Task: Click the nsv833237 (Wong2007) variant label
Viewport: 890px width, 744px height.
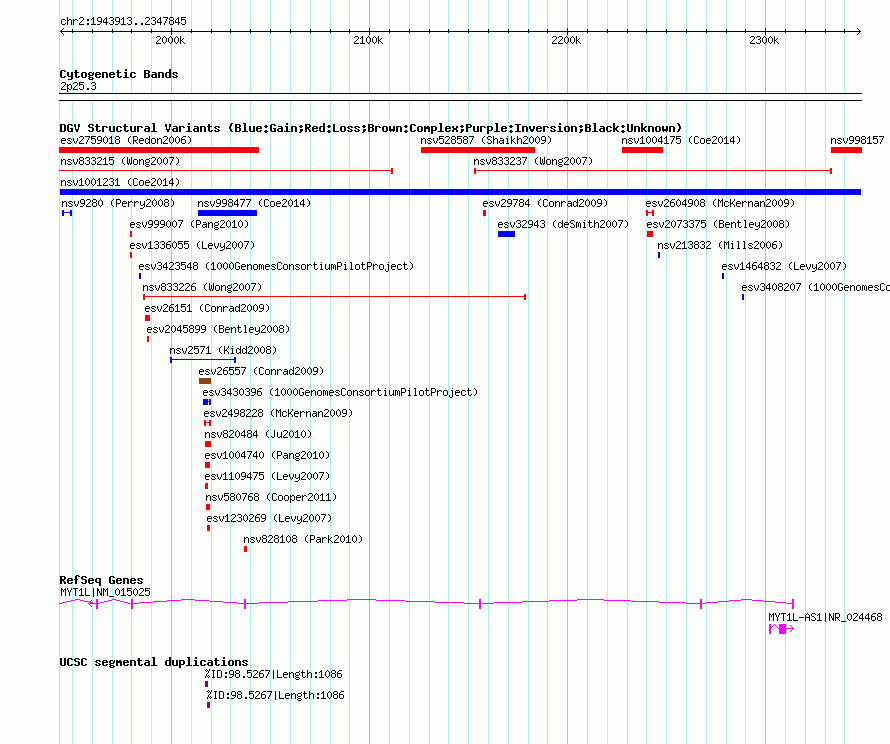Action: click(x=532, y=161)
